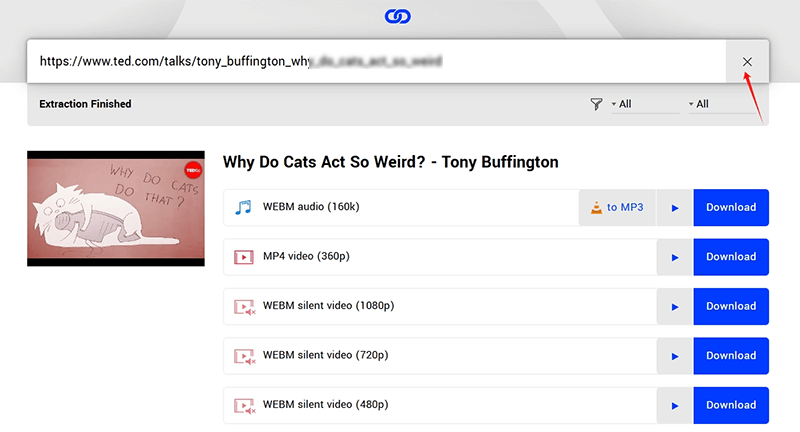The image size is (800, 432).
Task: Open the cat video thumbnail
Action: (116, 208)
